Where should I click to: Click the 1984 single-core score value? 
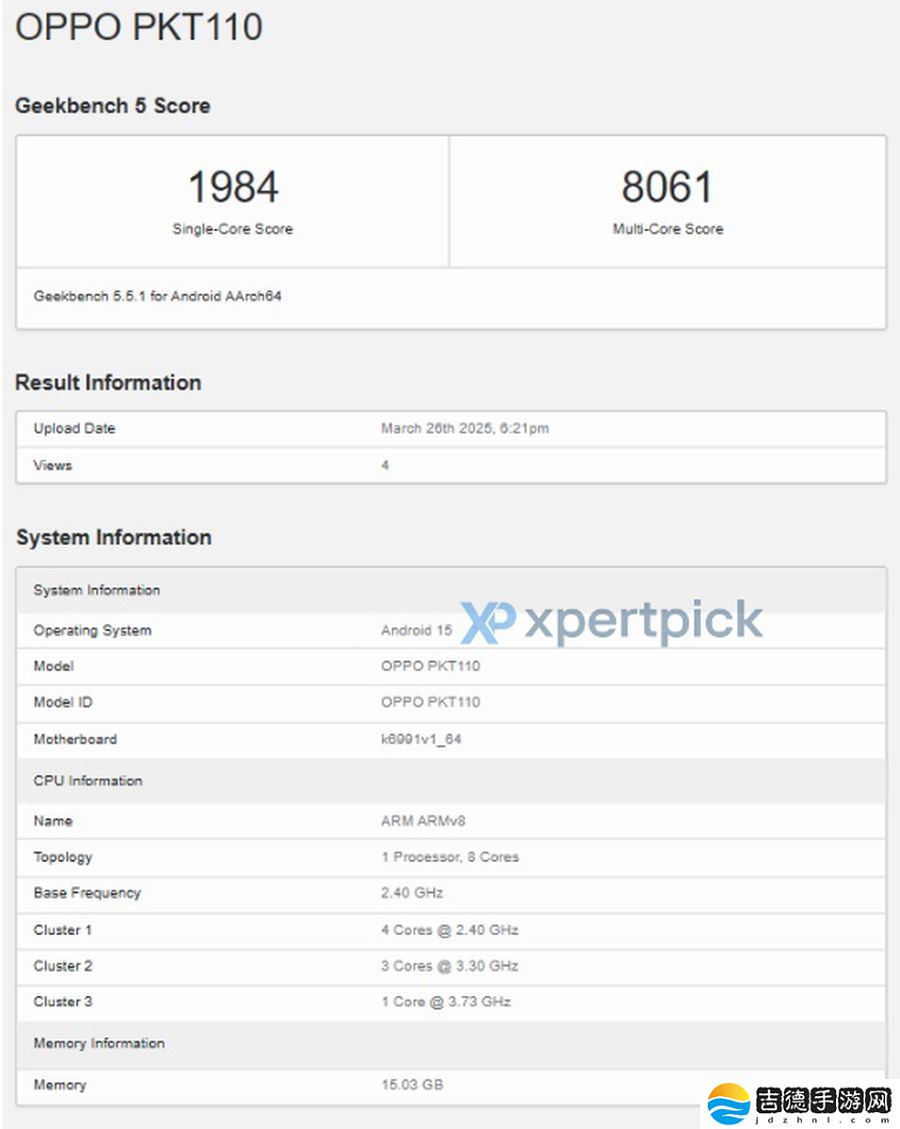point(233,186)
